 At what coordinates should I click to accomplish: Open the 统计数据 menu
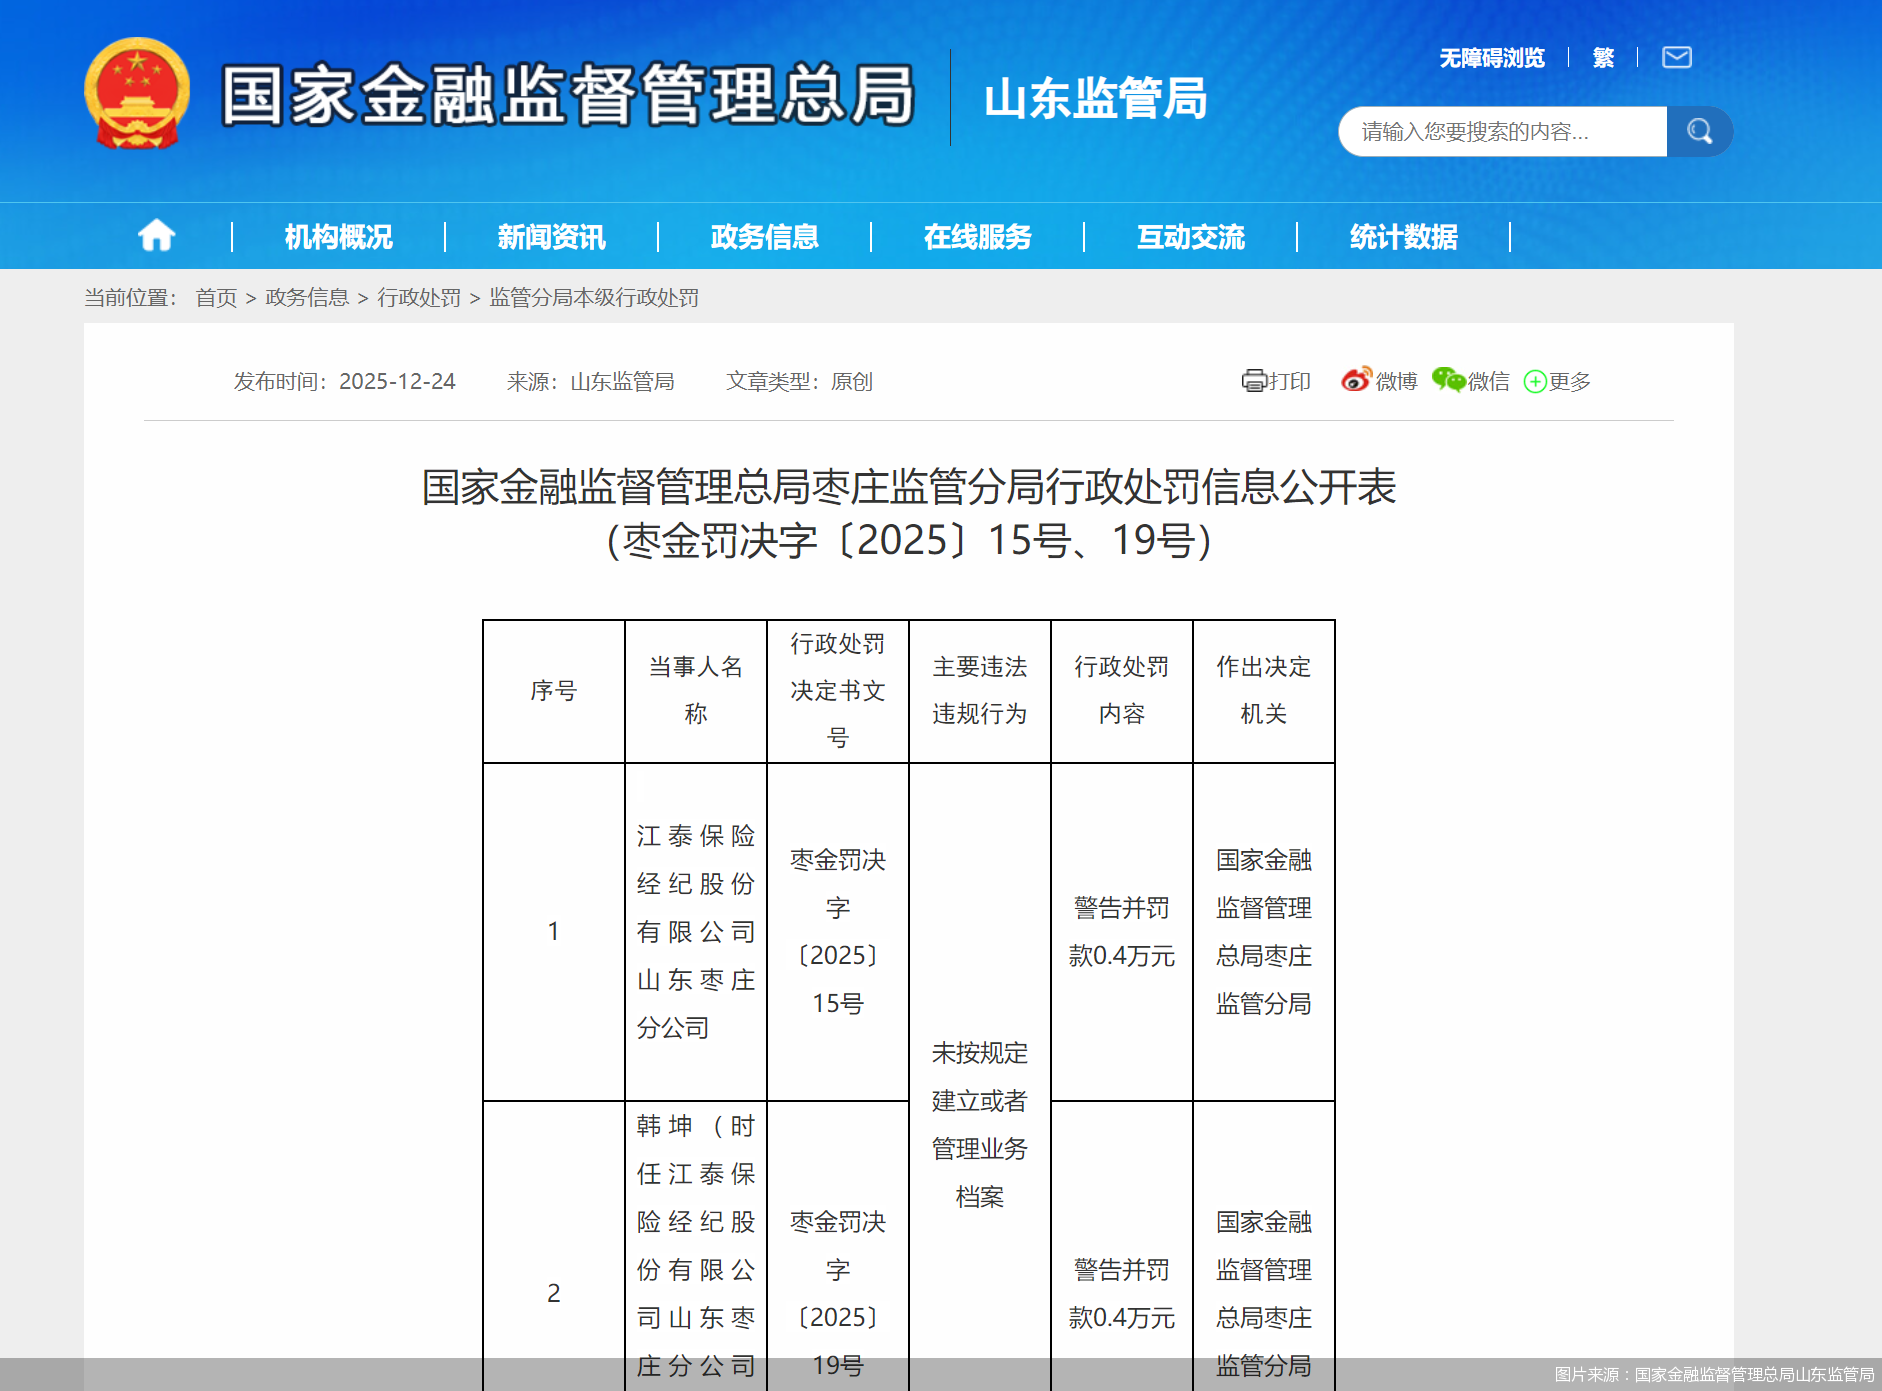(x=1402, y=236)
